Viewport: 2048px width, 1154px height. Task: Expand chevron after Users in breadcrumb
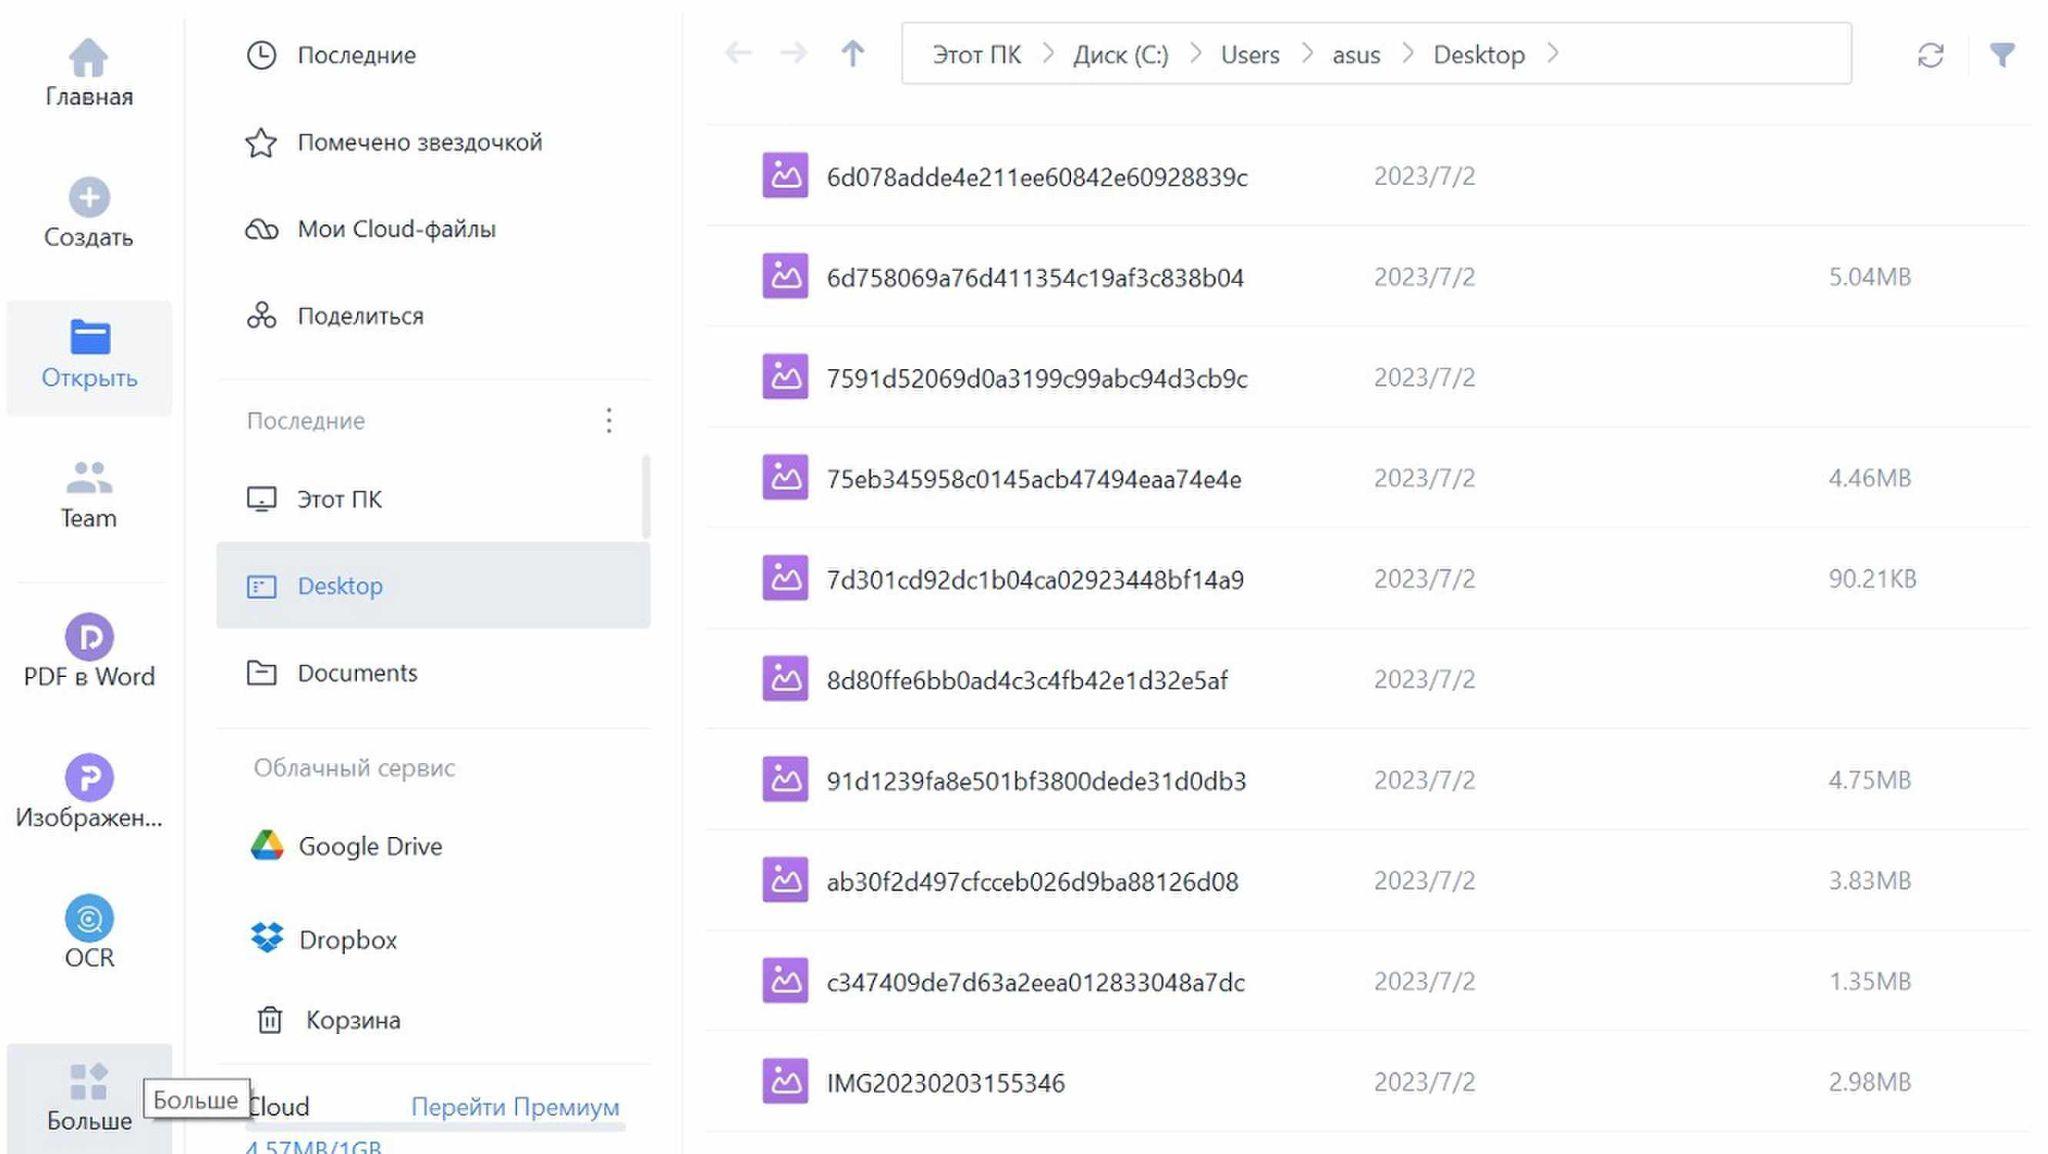(x=1306, y=54)
